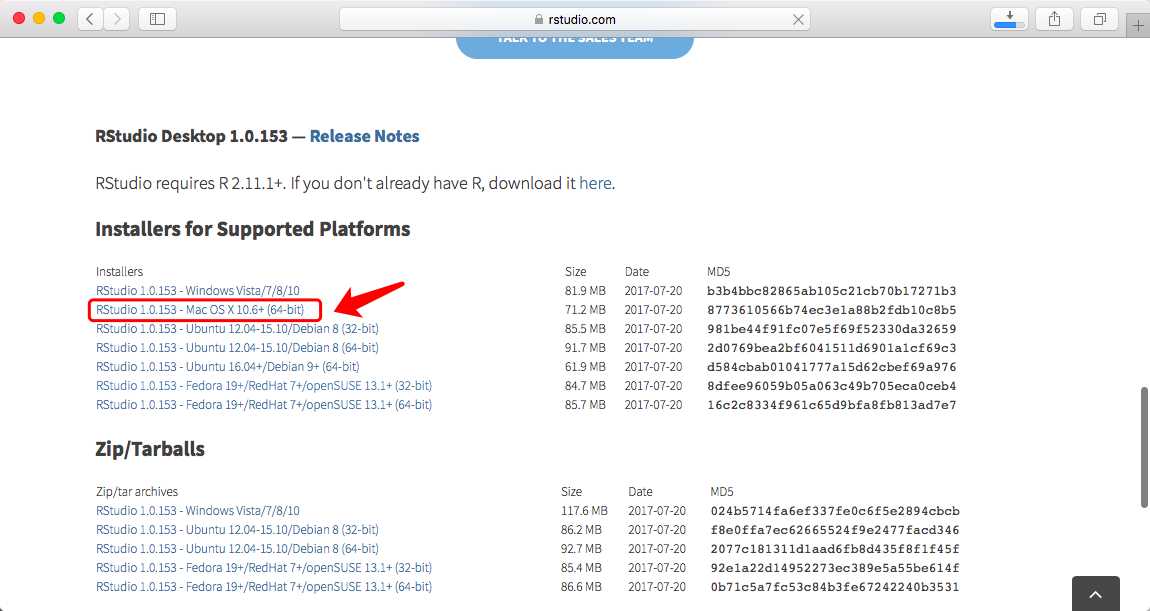The width and height of the screenshot is (1150, 611).
Task: Select MD5 hash f8e0ffa7ec62665524f9e2477facd346
Action: click(835, 530)
